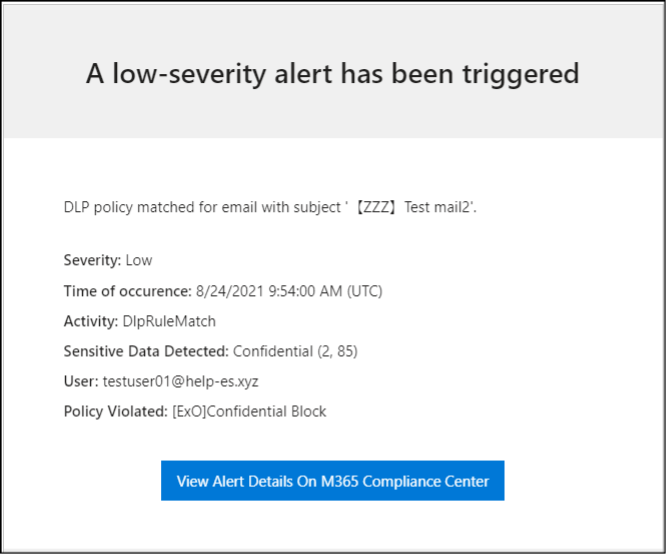Click the User label
Image resolution: width=666 pixels, height=554 pixels.
point(81,382)
